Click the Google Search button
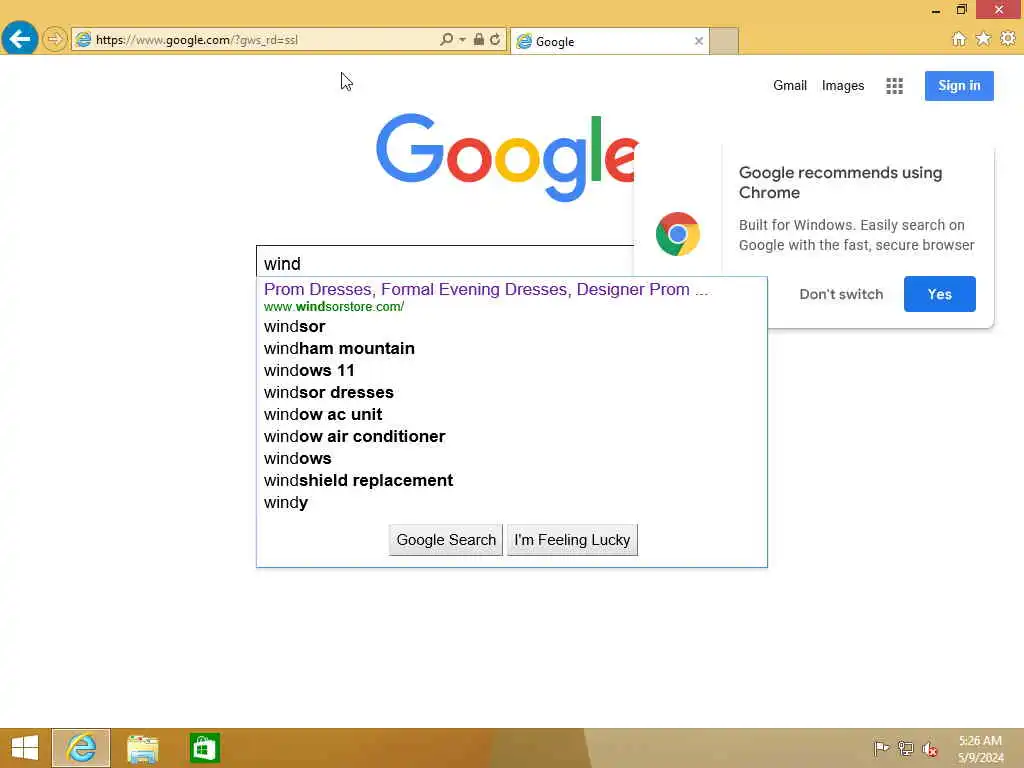The height and width of the screenshot is (768, 1024). coord(446,540)
